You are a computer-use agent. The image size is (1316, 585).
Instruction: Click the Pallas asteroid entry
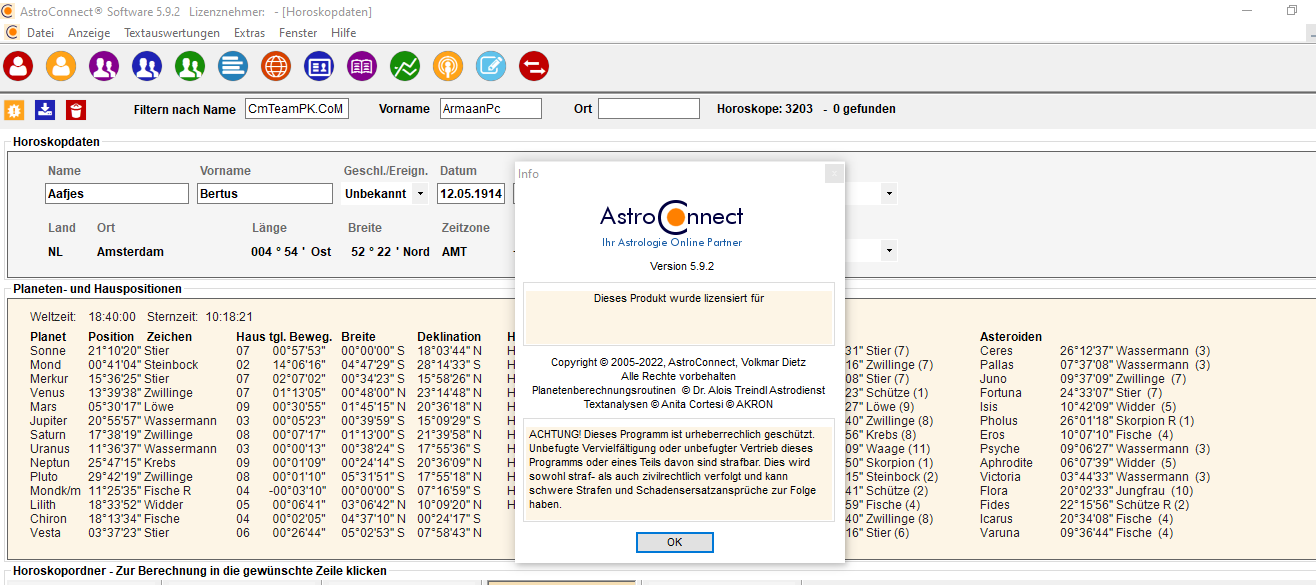(997, 365)
